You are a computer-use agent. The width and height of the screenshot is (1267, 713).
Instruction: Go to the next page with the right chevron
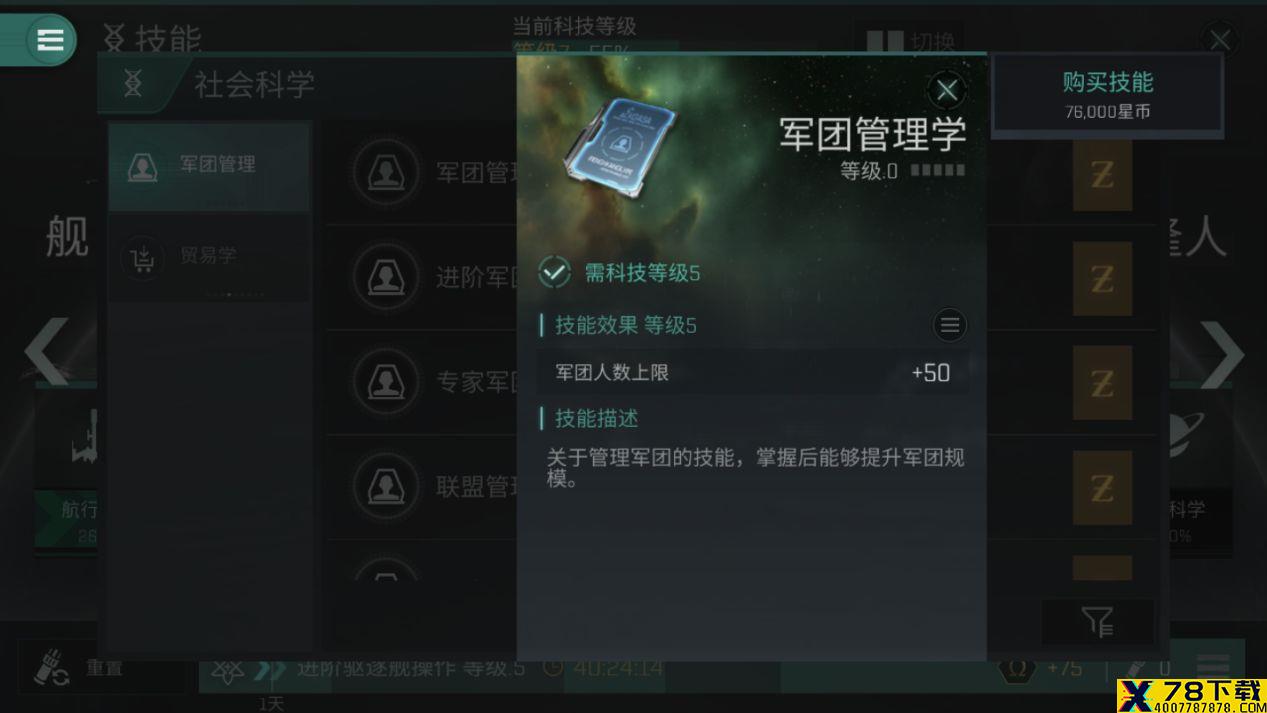tap(1222, 353)
